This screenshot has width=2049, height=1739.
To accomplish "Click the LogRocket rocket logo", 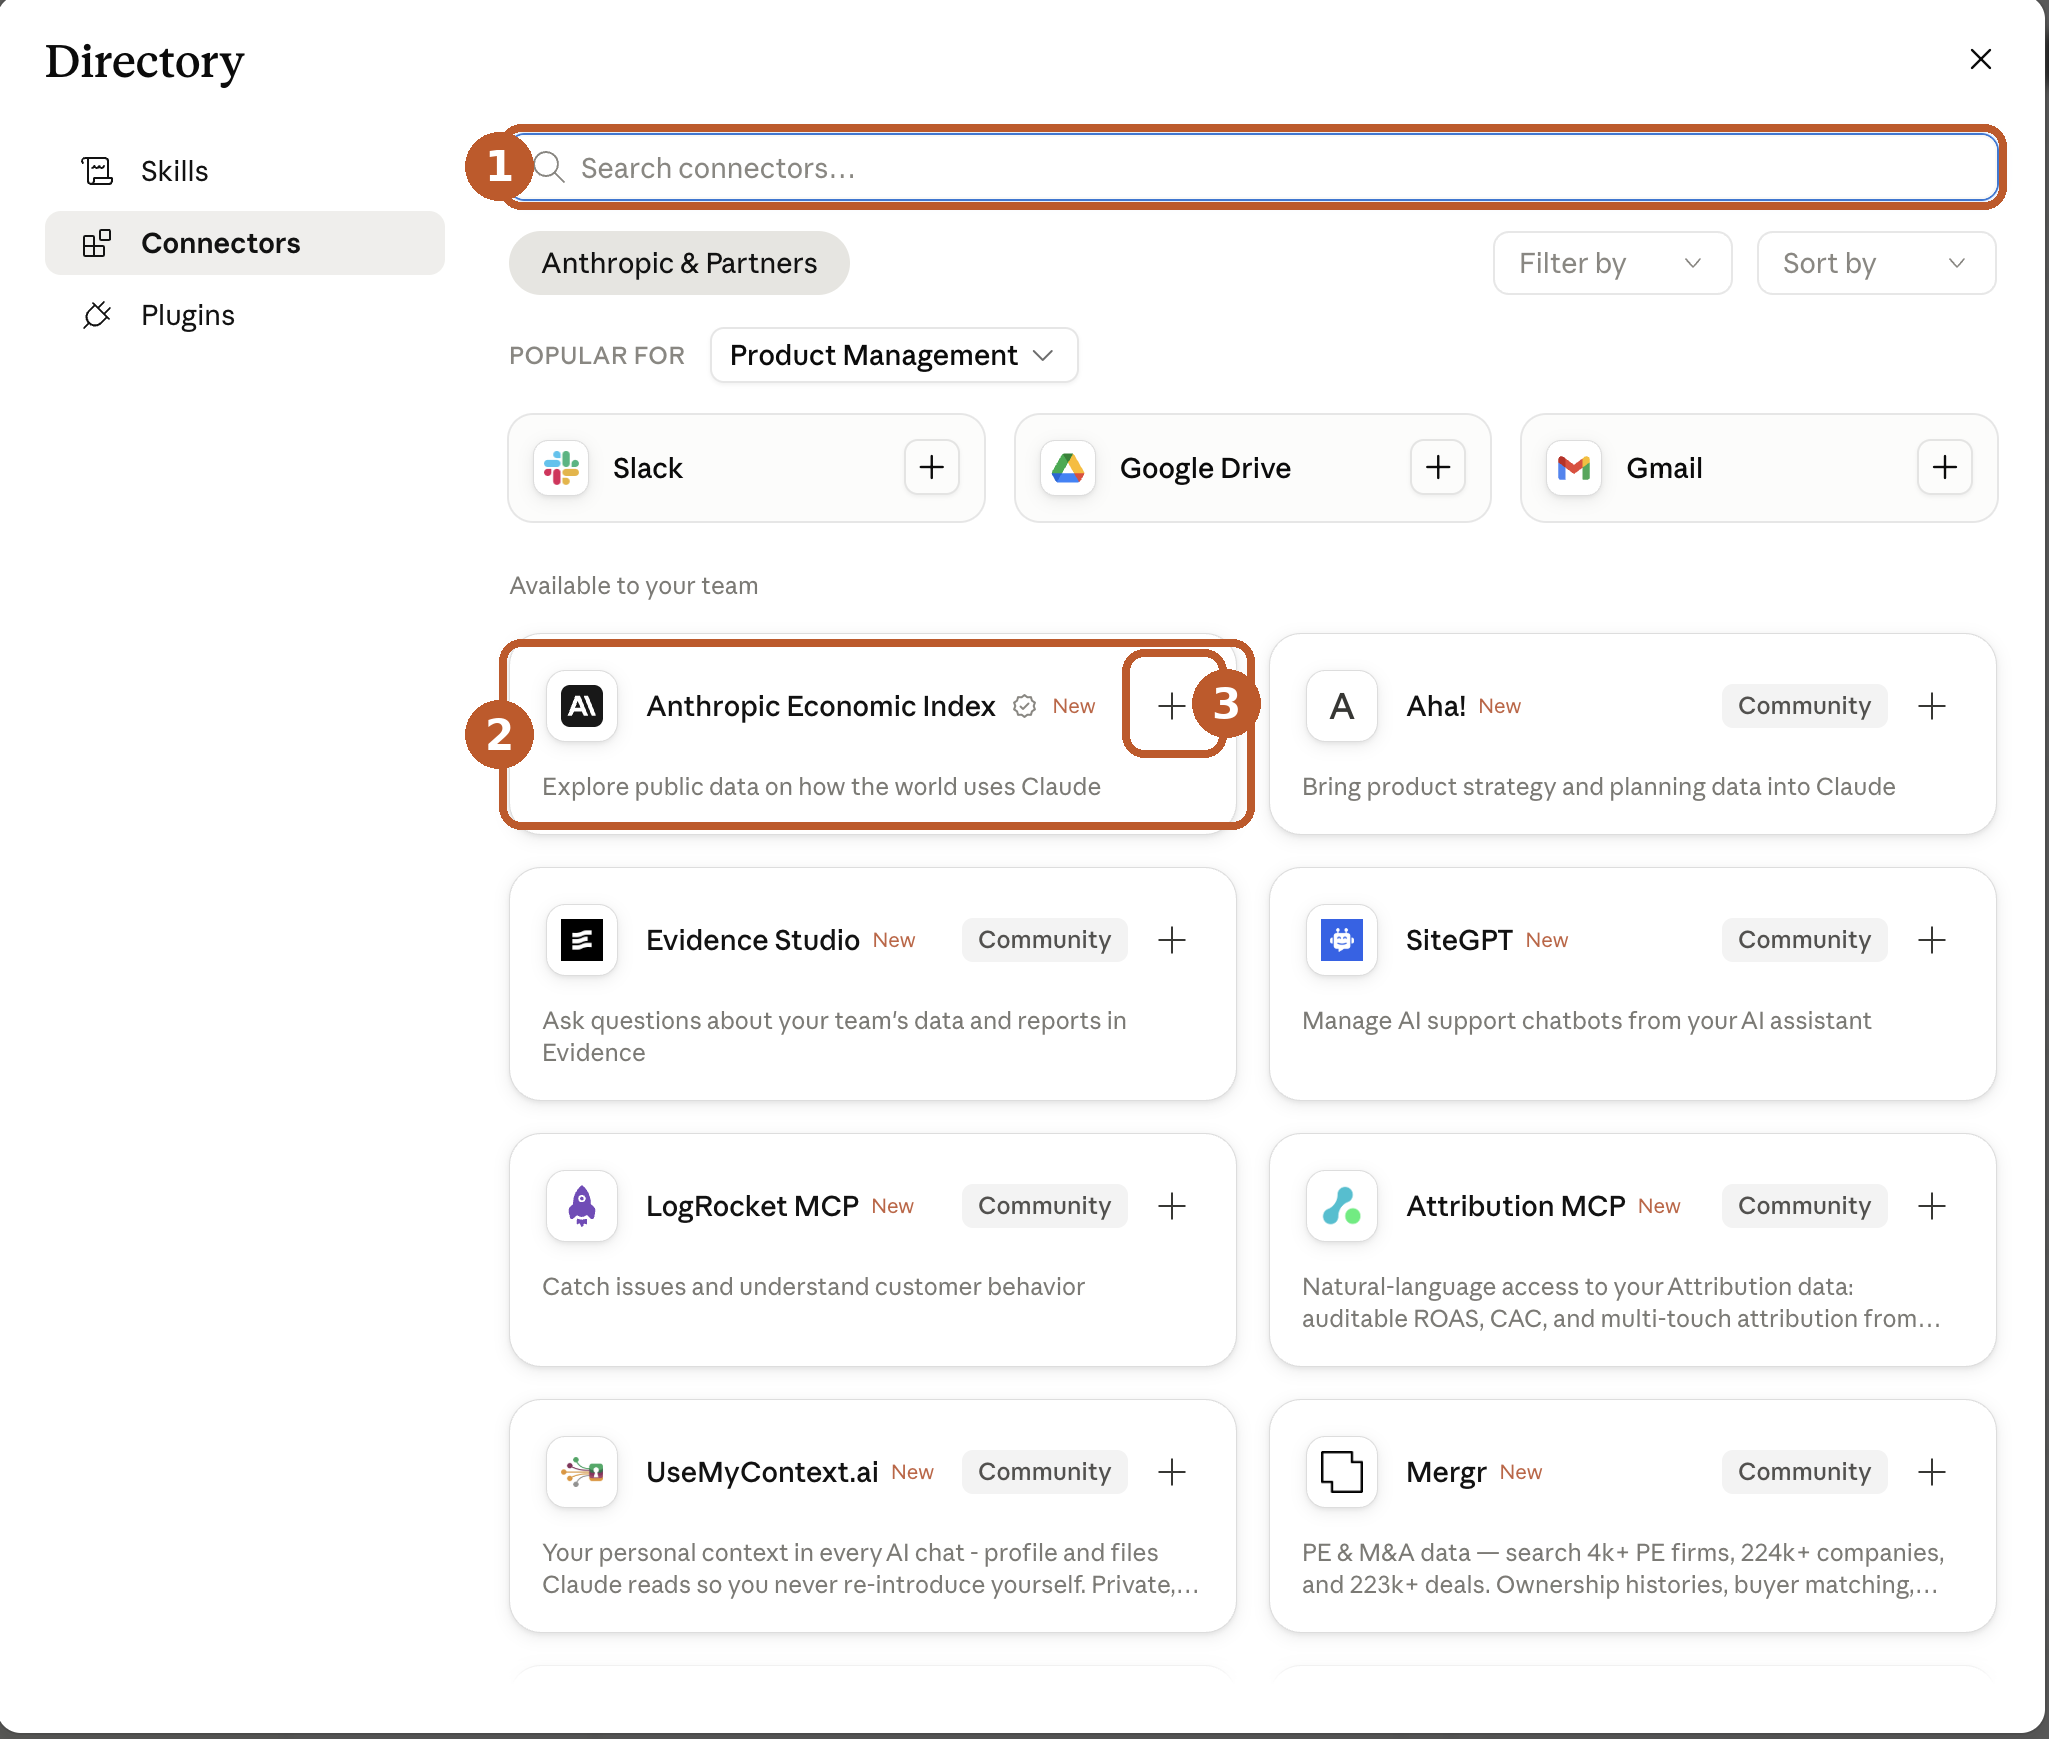I will point(582,1206).
